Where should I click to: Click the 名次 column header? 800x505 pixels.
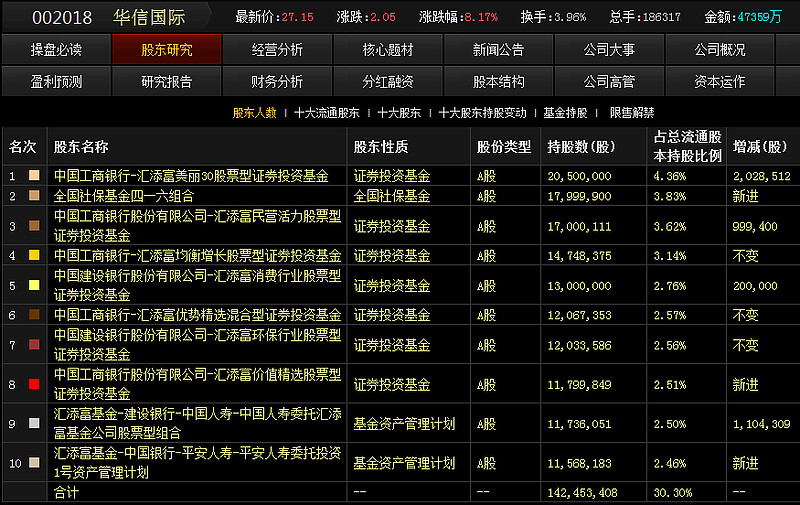tap(22, 147)
